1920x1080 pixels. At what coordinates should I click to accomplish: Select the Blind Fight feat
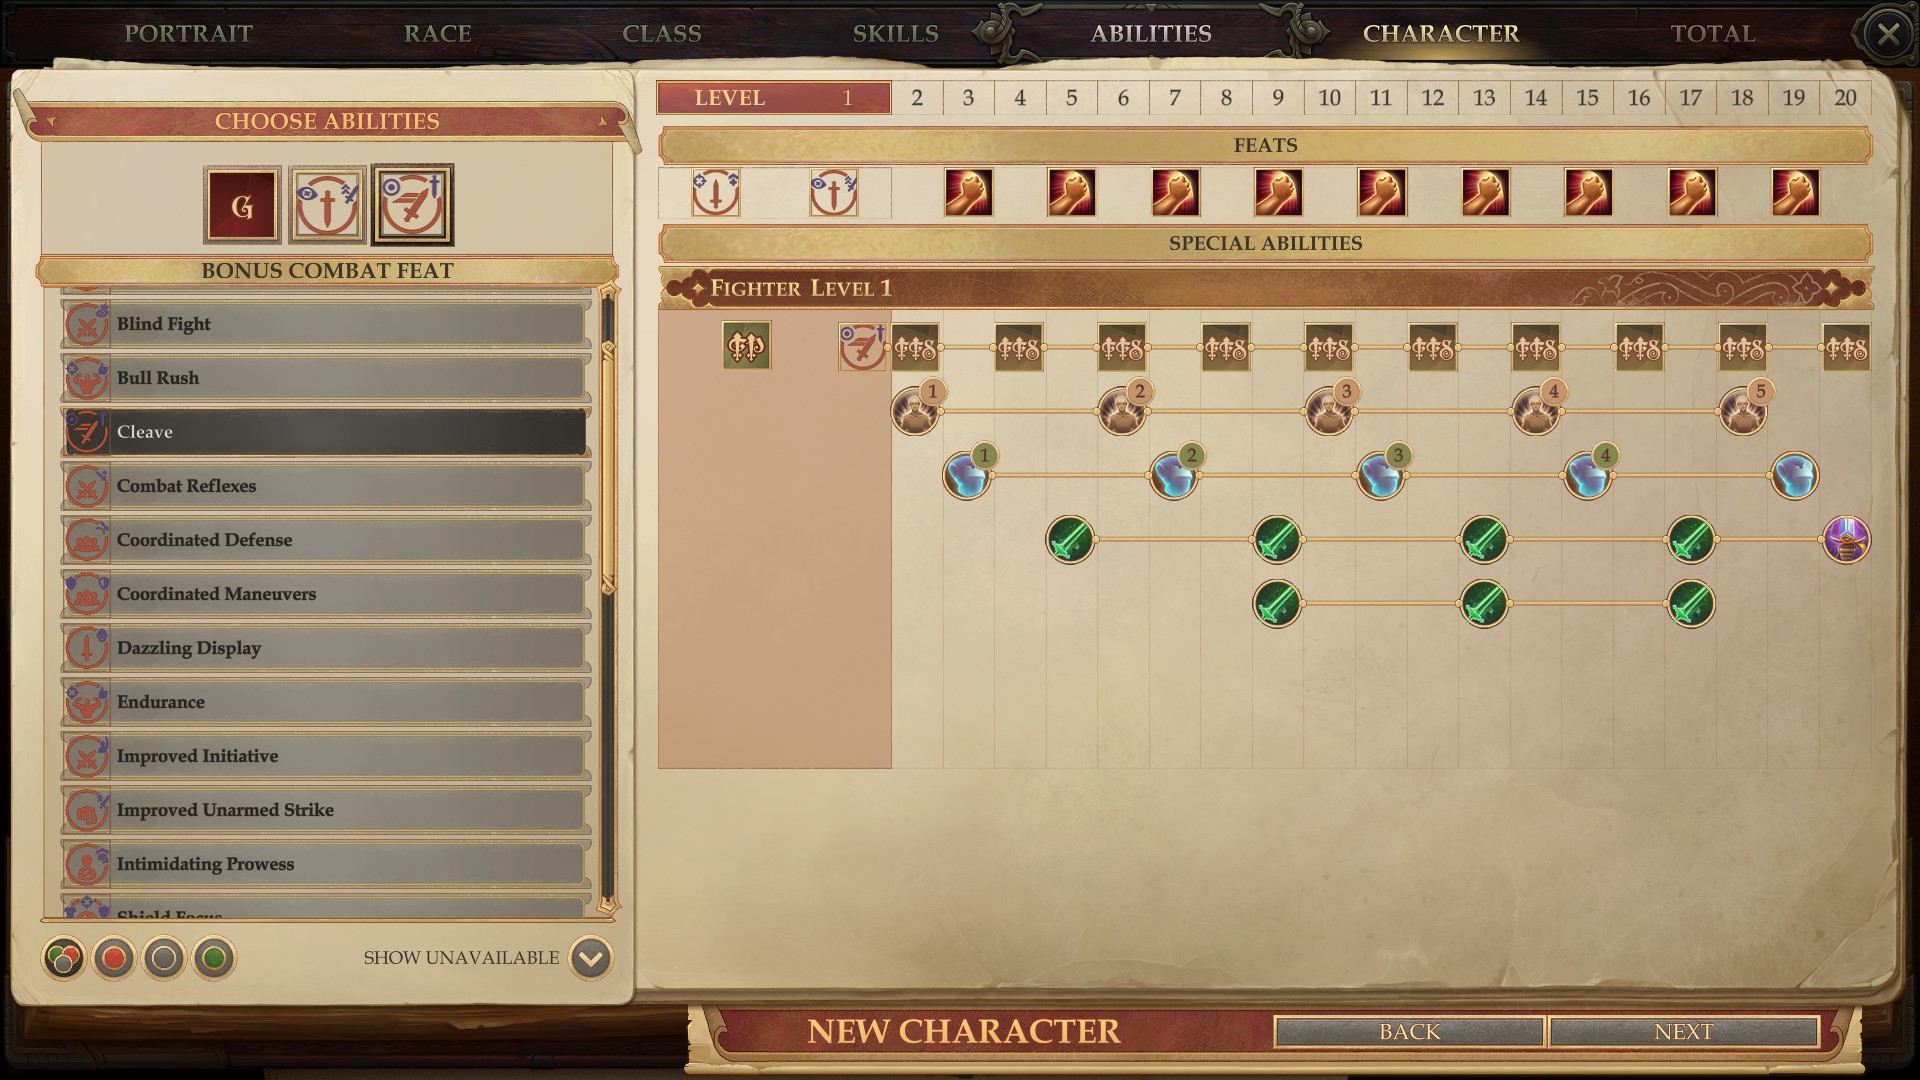pos(326,323)
